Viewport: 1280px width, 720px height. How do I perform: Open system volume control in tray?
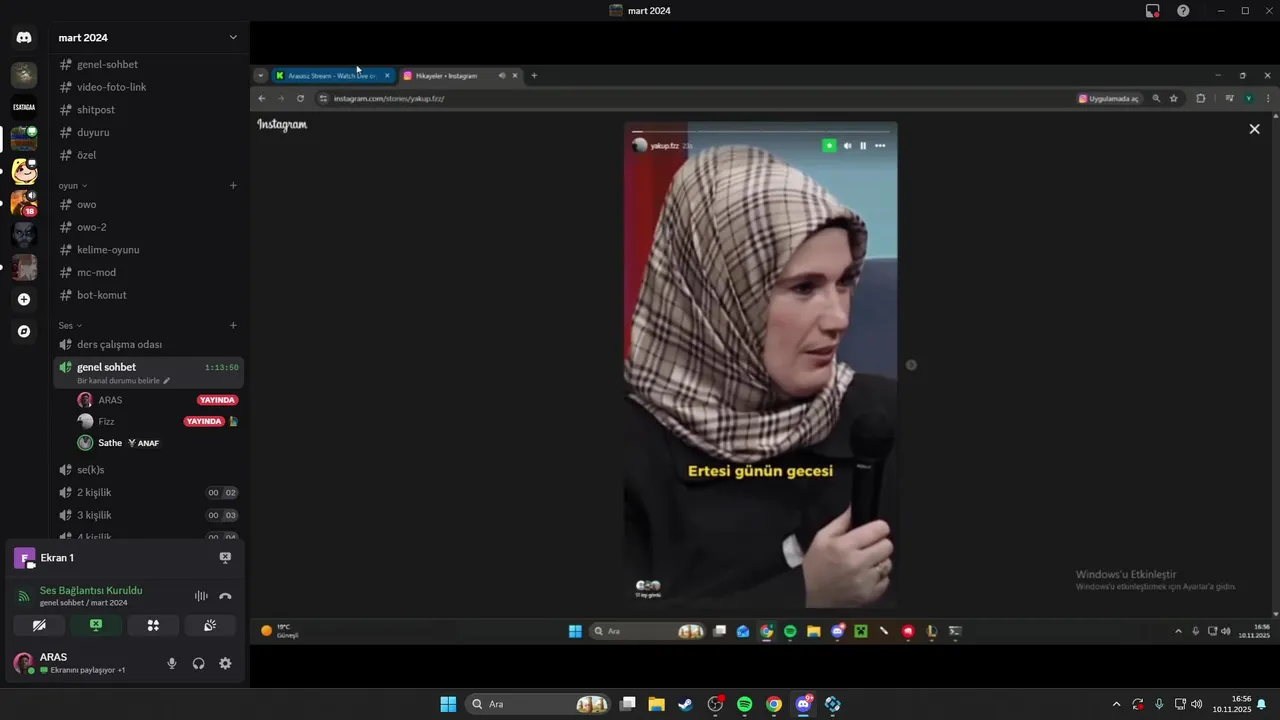[x=1197, y=704]
